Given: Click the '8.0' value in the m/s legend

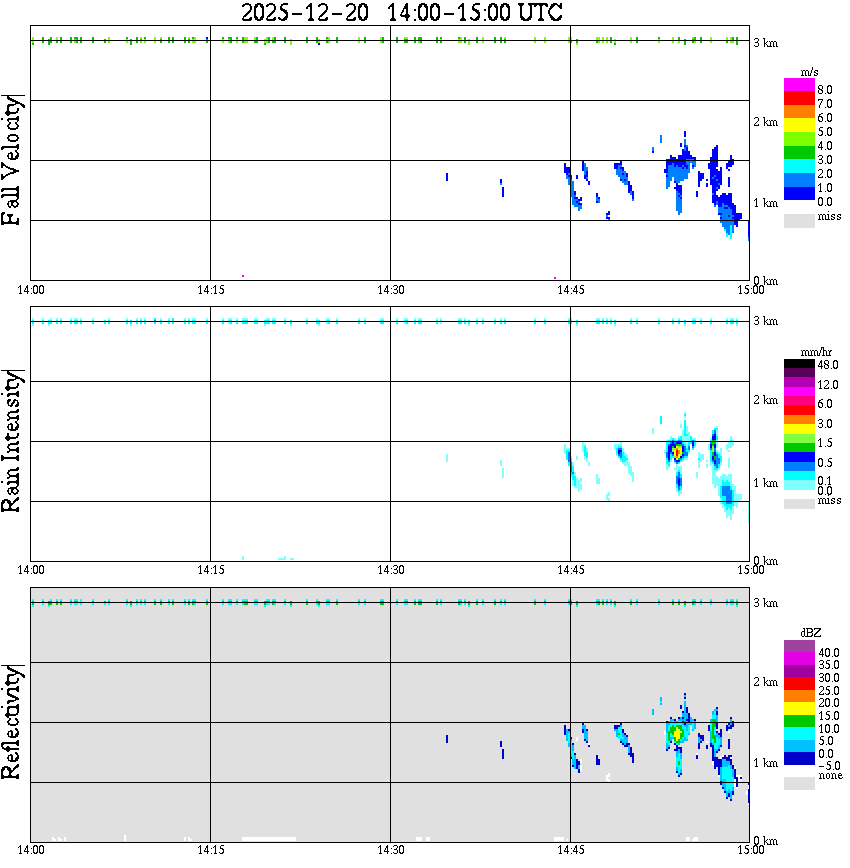Looking at the screenshot, I should pos(825,90).
